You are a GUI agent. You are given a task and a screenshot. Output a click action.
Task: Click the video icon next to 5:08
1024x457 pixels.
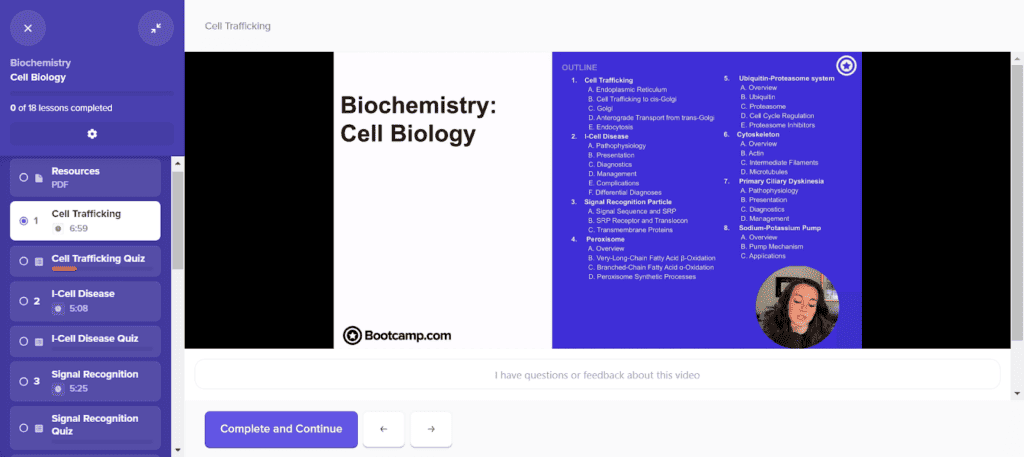point(58,308)
